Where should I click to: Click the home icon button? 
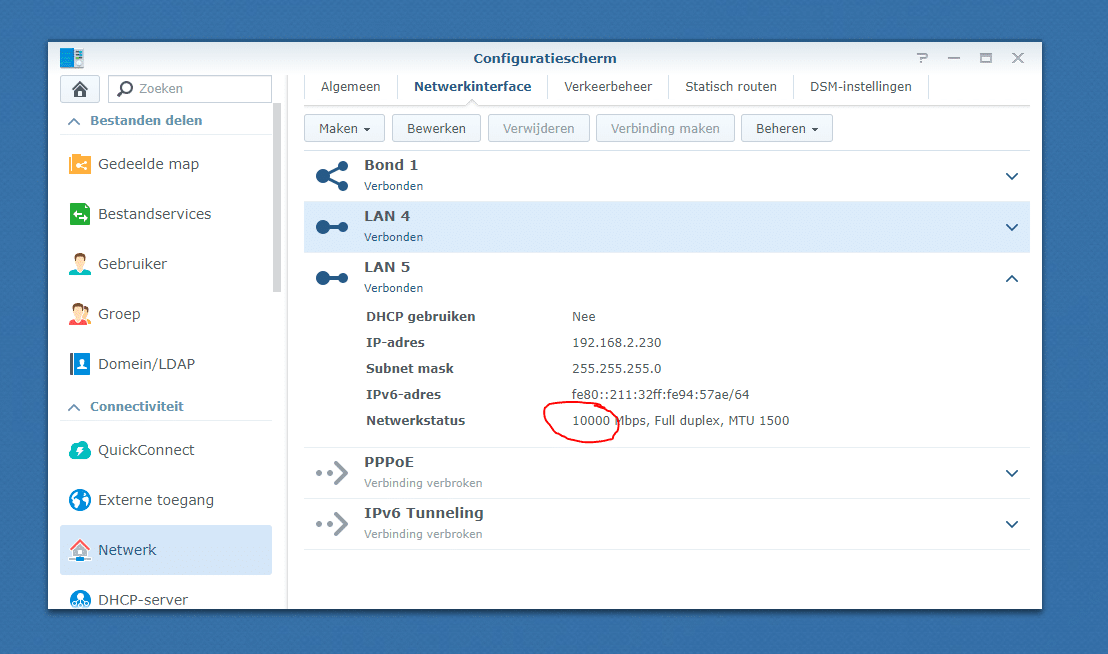[80, 89]
